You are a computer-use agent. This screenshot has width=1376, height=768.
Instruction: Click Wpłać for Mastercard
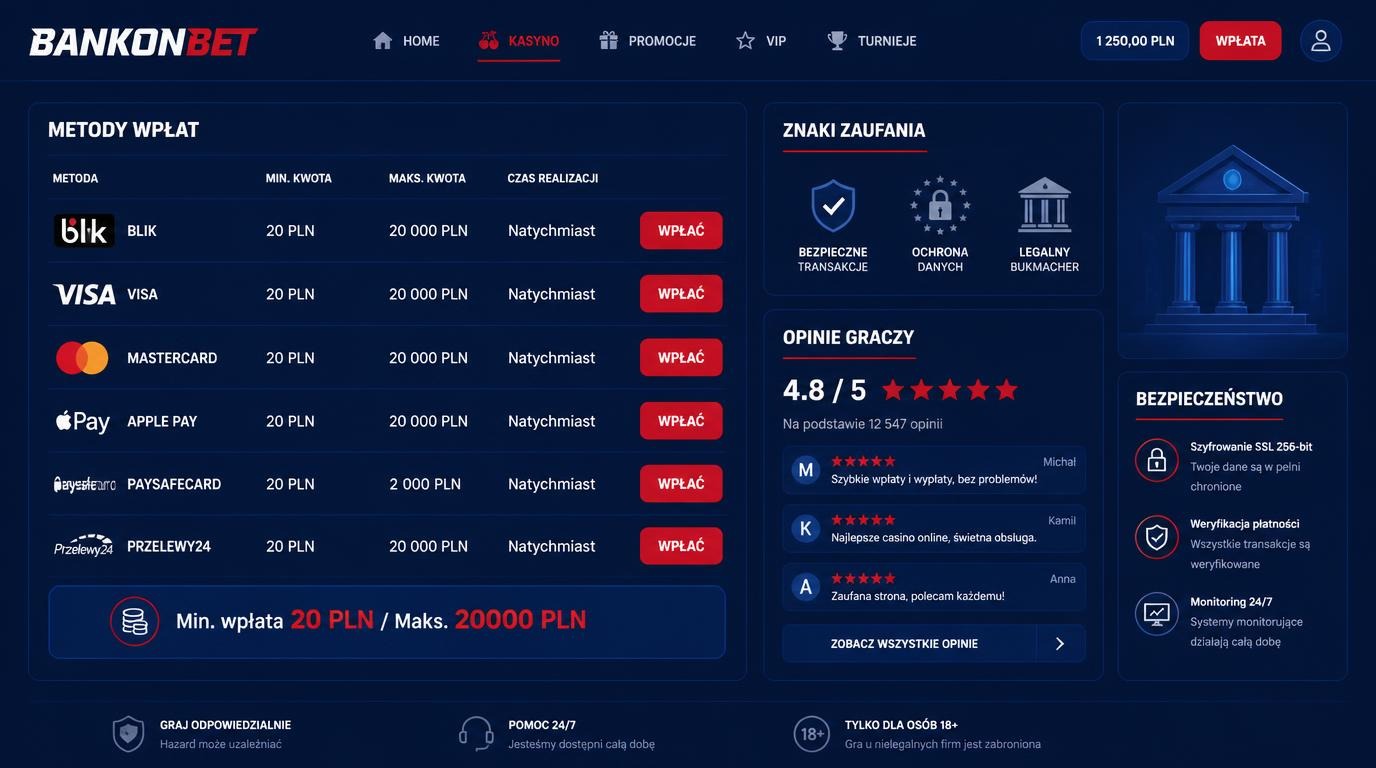[x=681, y=358]
